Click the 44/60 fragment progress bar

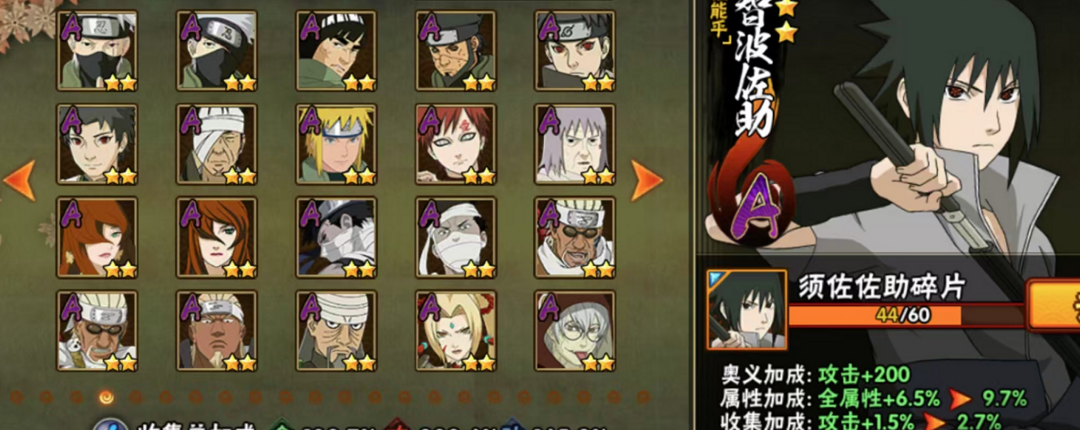907,316
